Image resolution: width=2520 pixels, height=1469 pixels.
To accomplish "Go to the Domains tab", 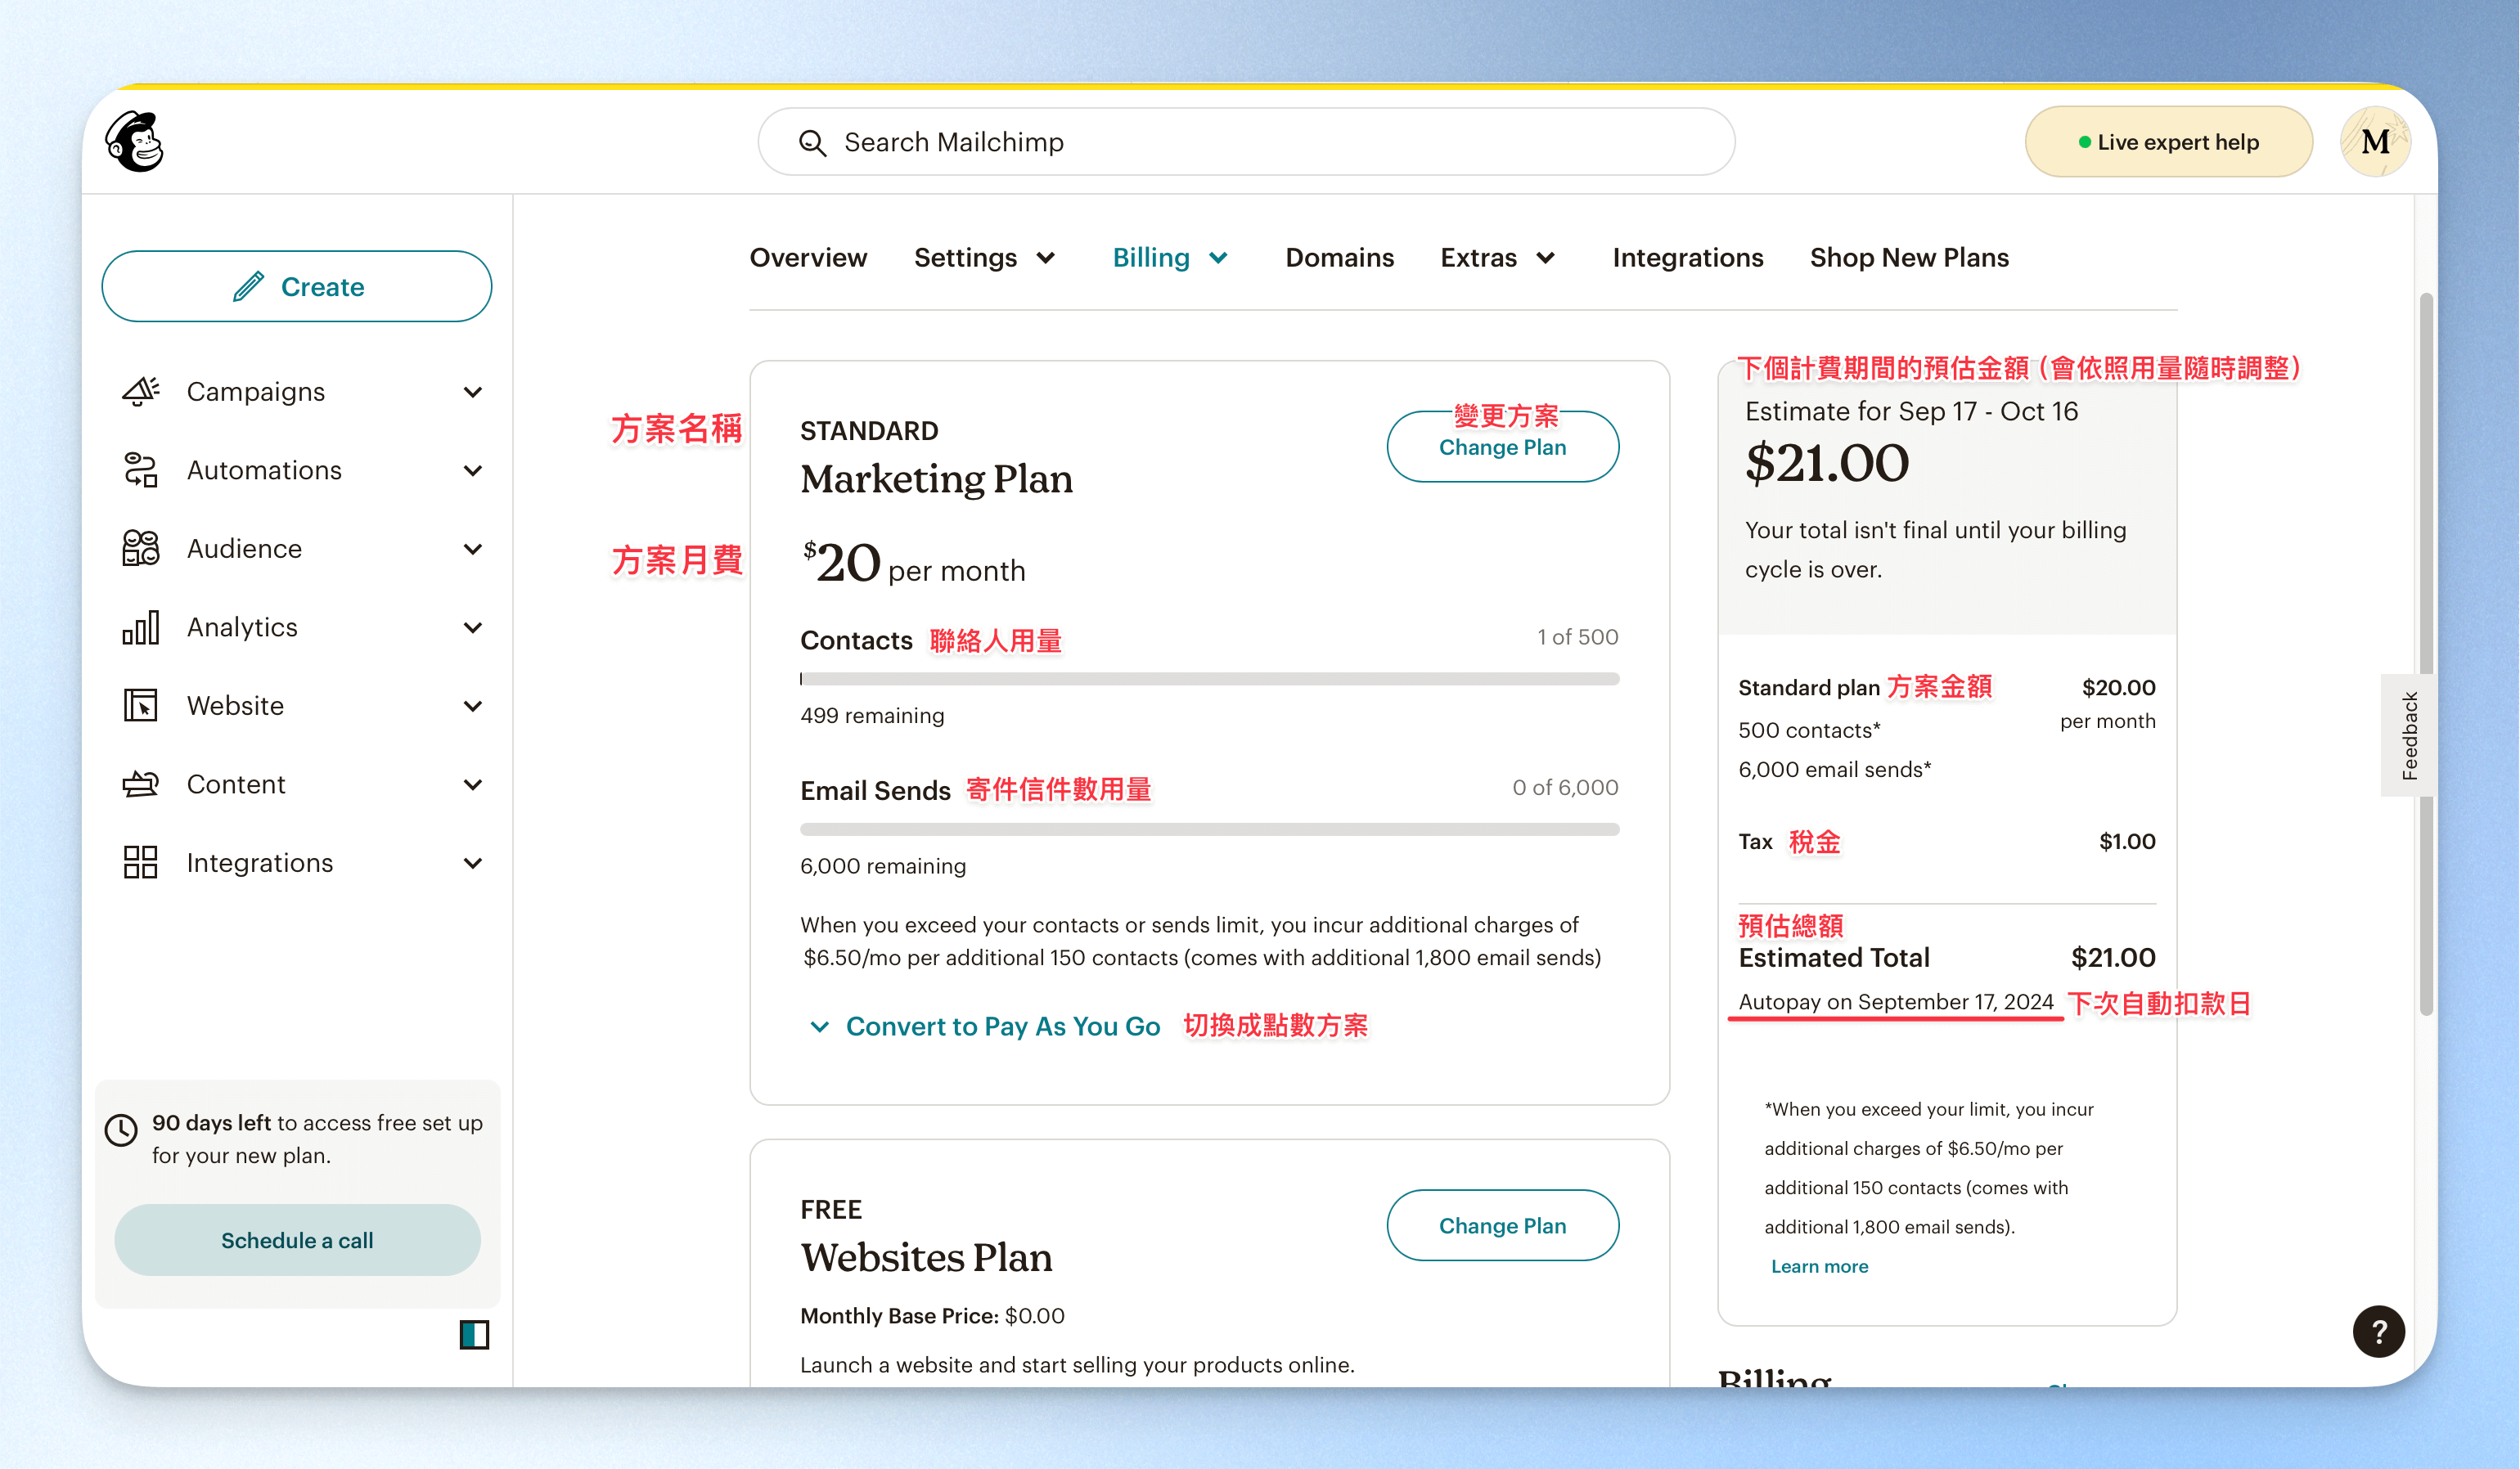I will [1339, 258].
